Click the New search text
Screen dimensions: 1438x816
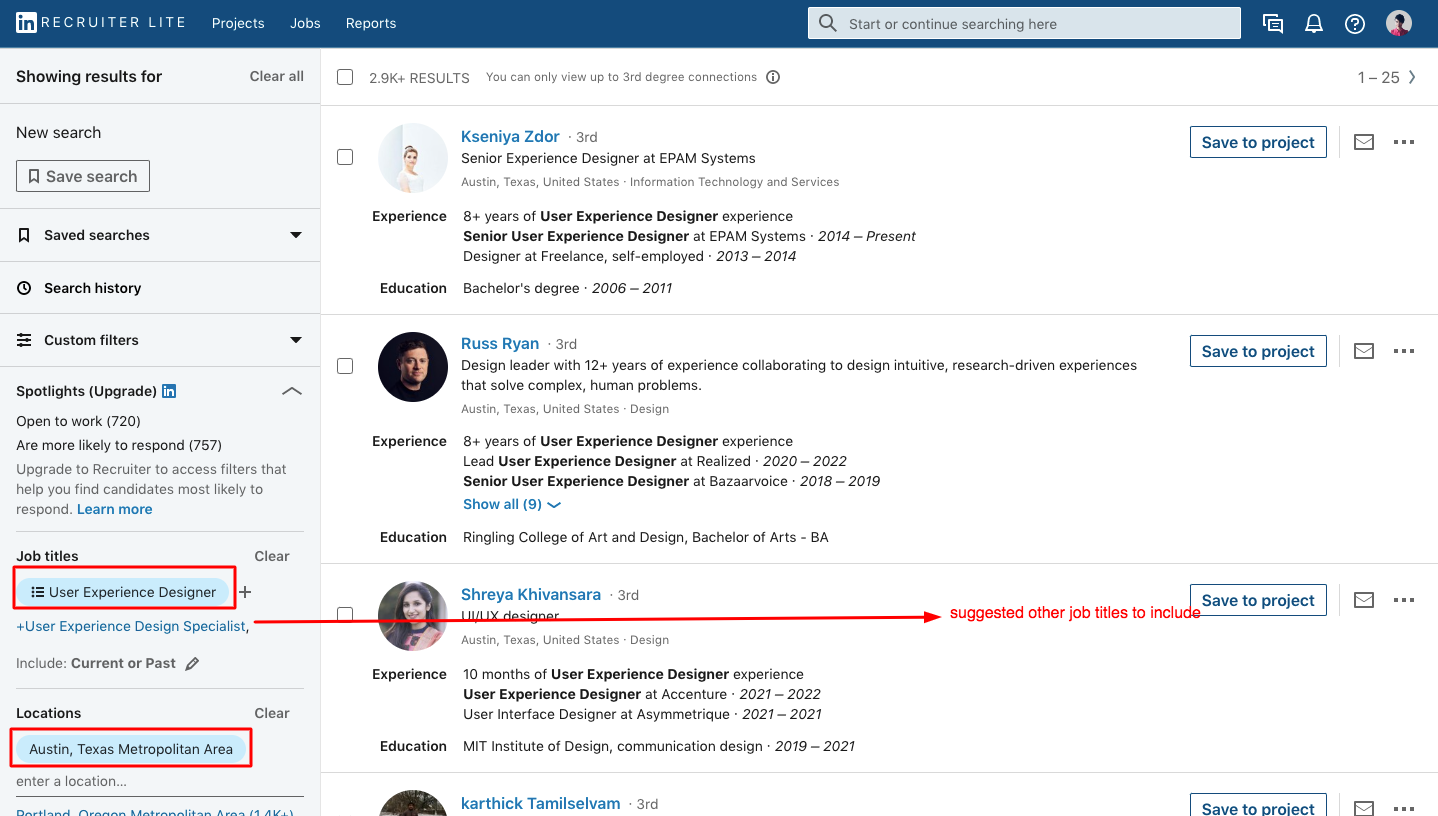point(58,132)
